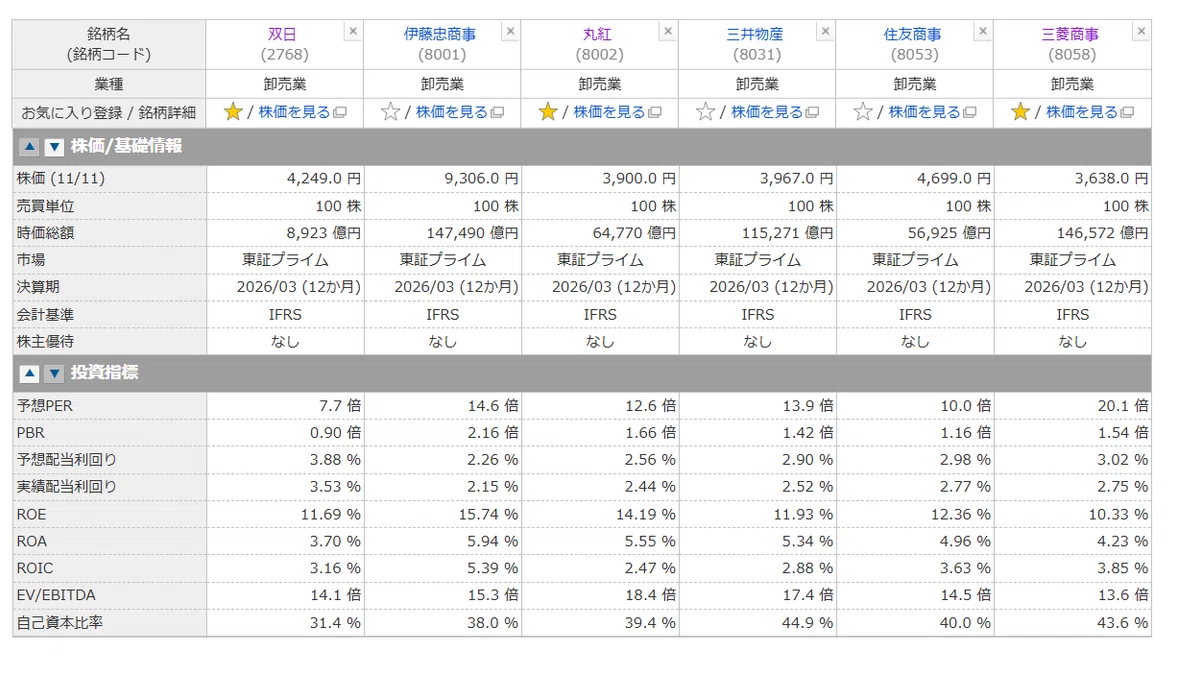Screen dimensions: 1200x675
Task: Click the 双日 company name link
Action: point(284,35)
